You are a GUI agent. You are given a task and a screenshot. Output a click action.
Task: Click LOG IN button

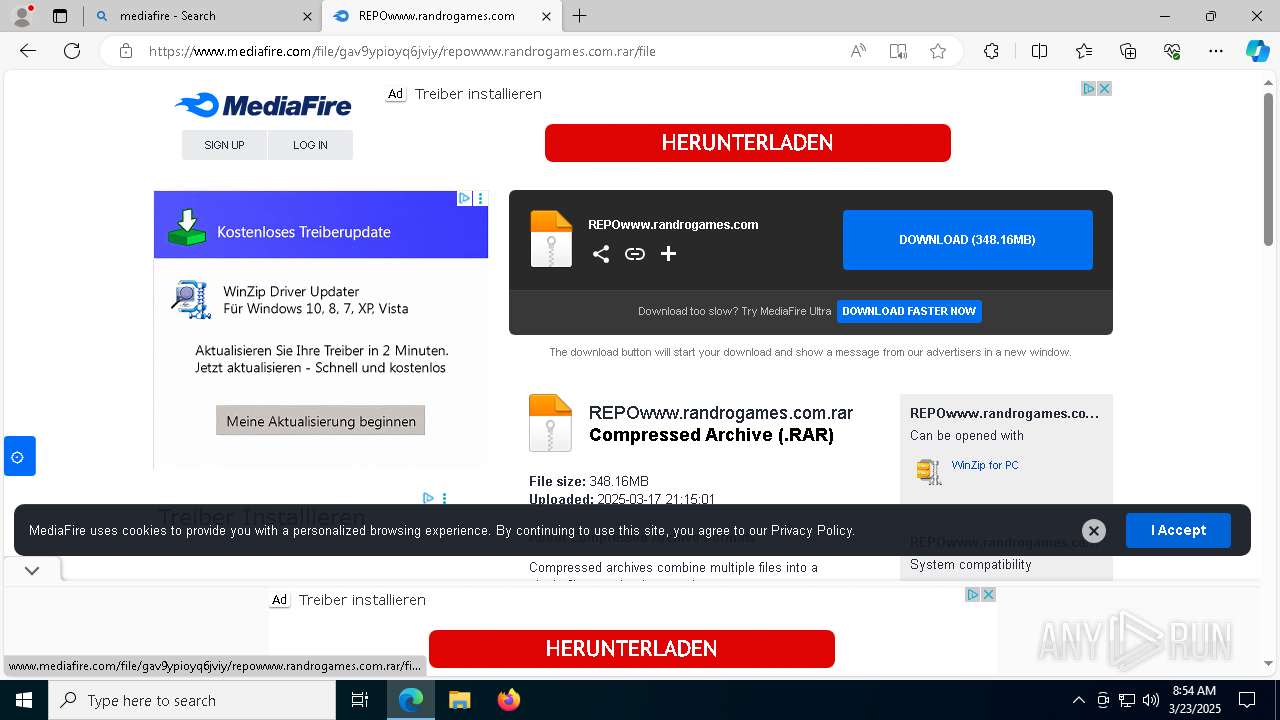(x=310, y=145)
